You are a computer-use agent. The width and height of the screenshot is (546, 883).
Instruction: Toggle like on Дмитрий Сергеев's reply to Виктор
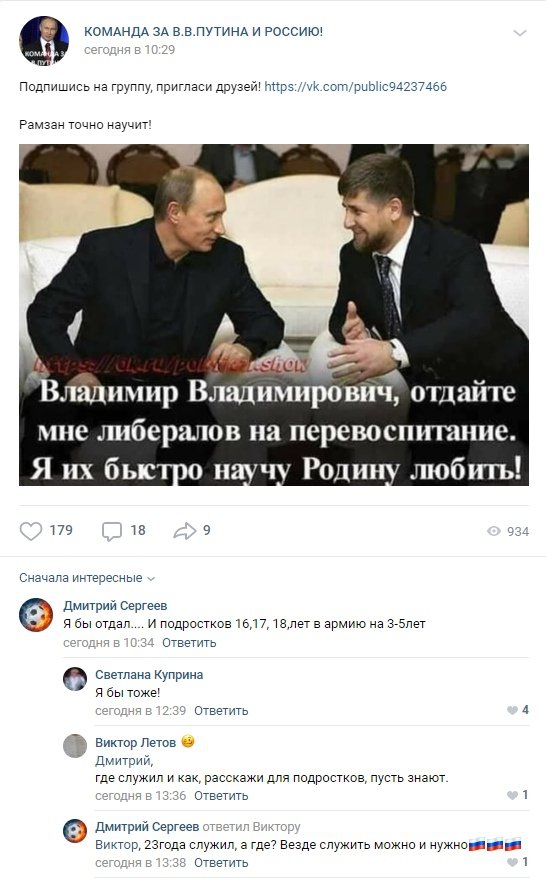(x=512, y=862)
